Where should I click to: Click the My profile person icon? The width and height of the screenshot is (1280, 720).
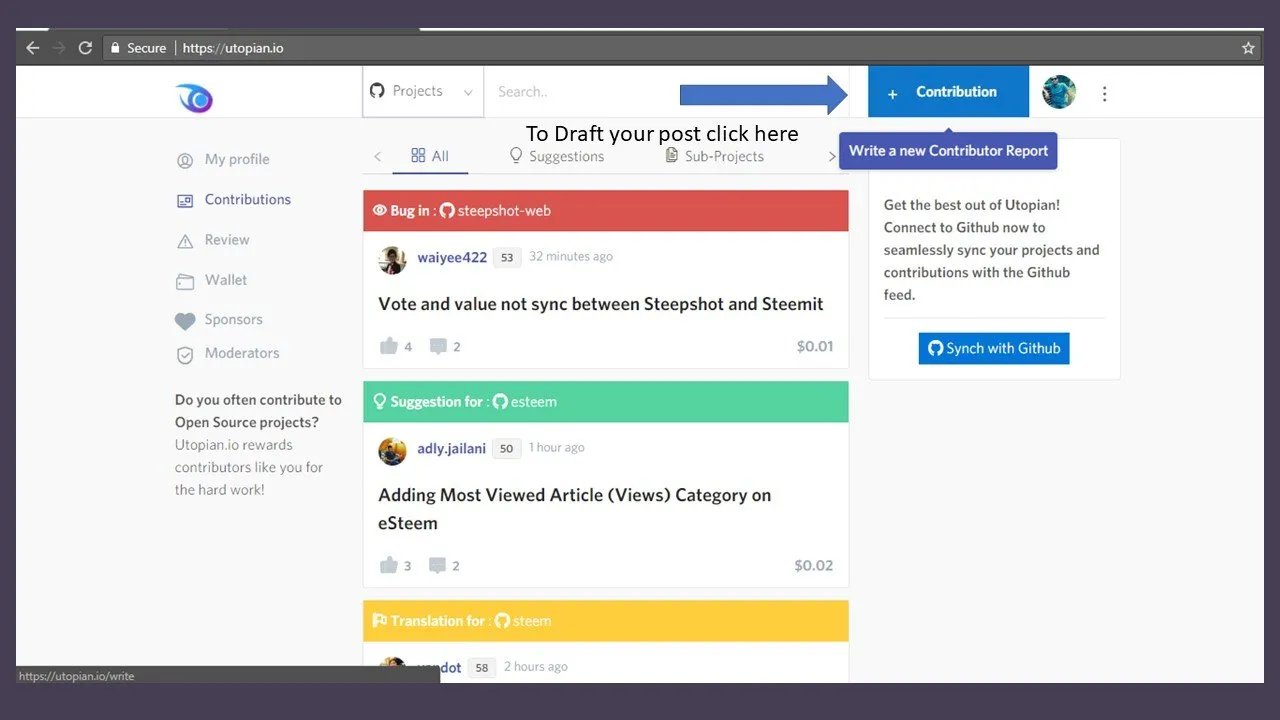click(x=185, y=161)
